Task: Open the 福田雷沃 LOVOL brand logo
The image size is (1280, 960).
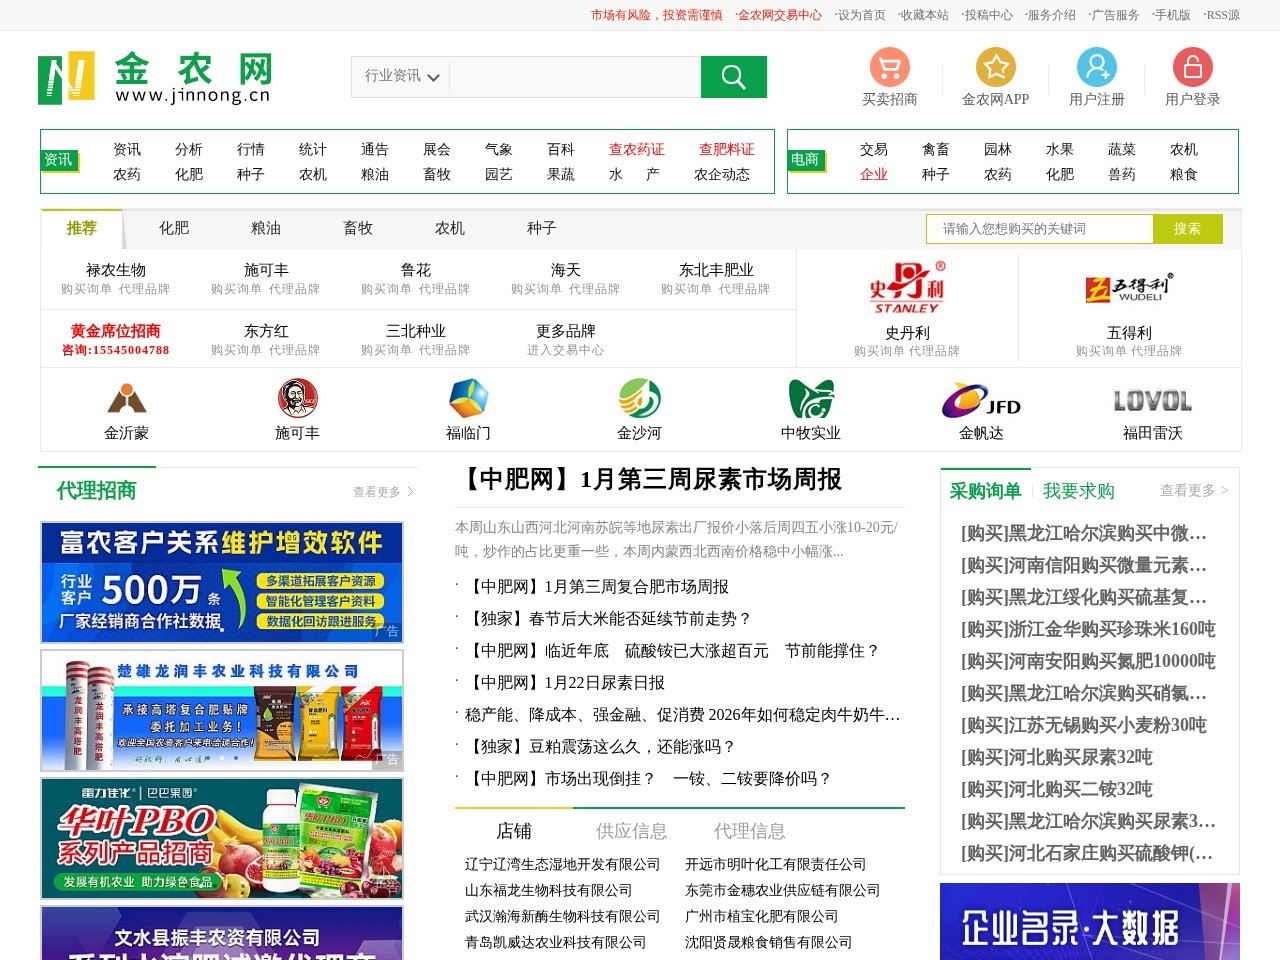Action: (x=1152, y=401)
